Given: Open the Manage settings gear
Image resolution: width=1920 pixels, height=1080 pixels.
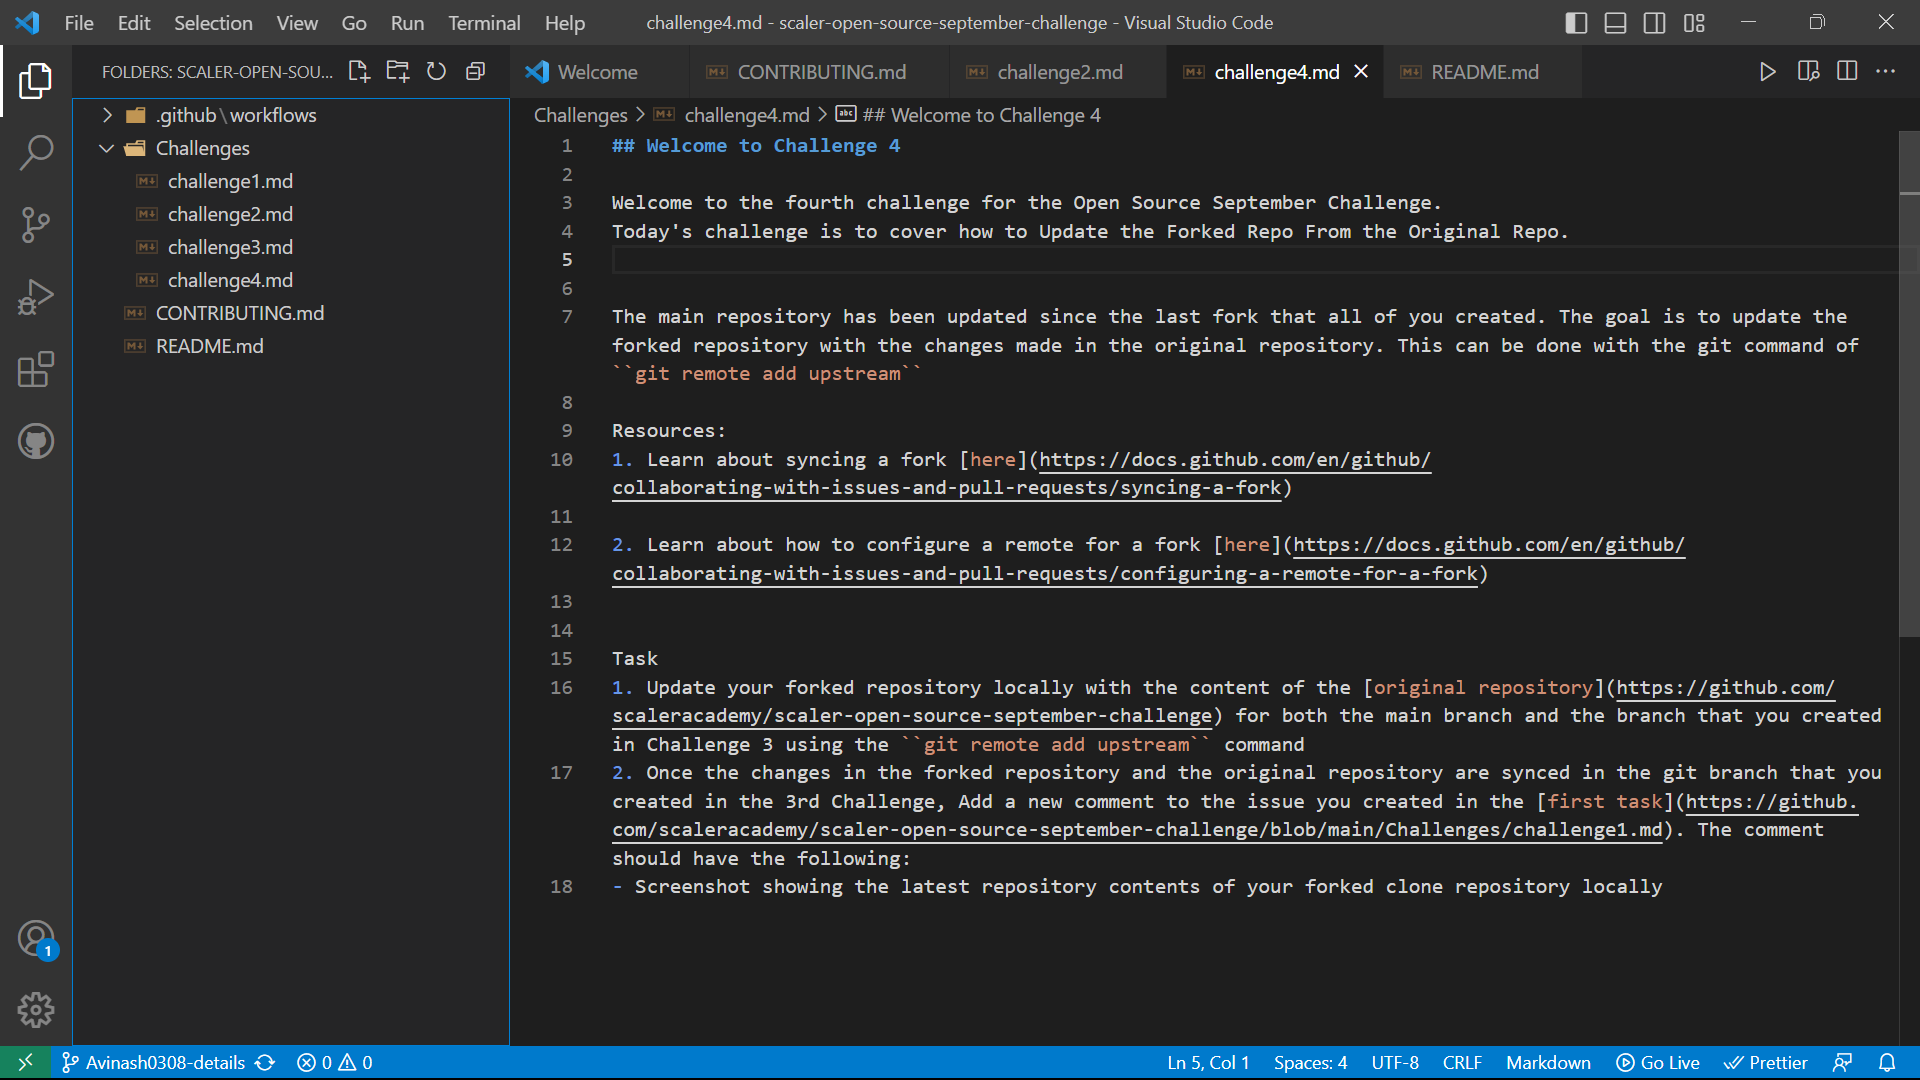Looking at the screenshot, I should click(x=36, y=1010).
